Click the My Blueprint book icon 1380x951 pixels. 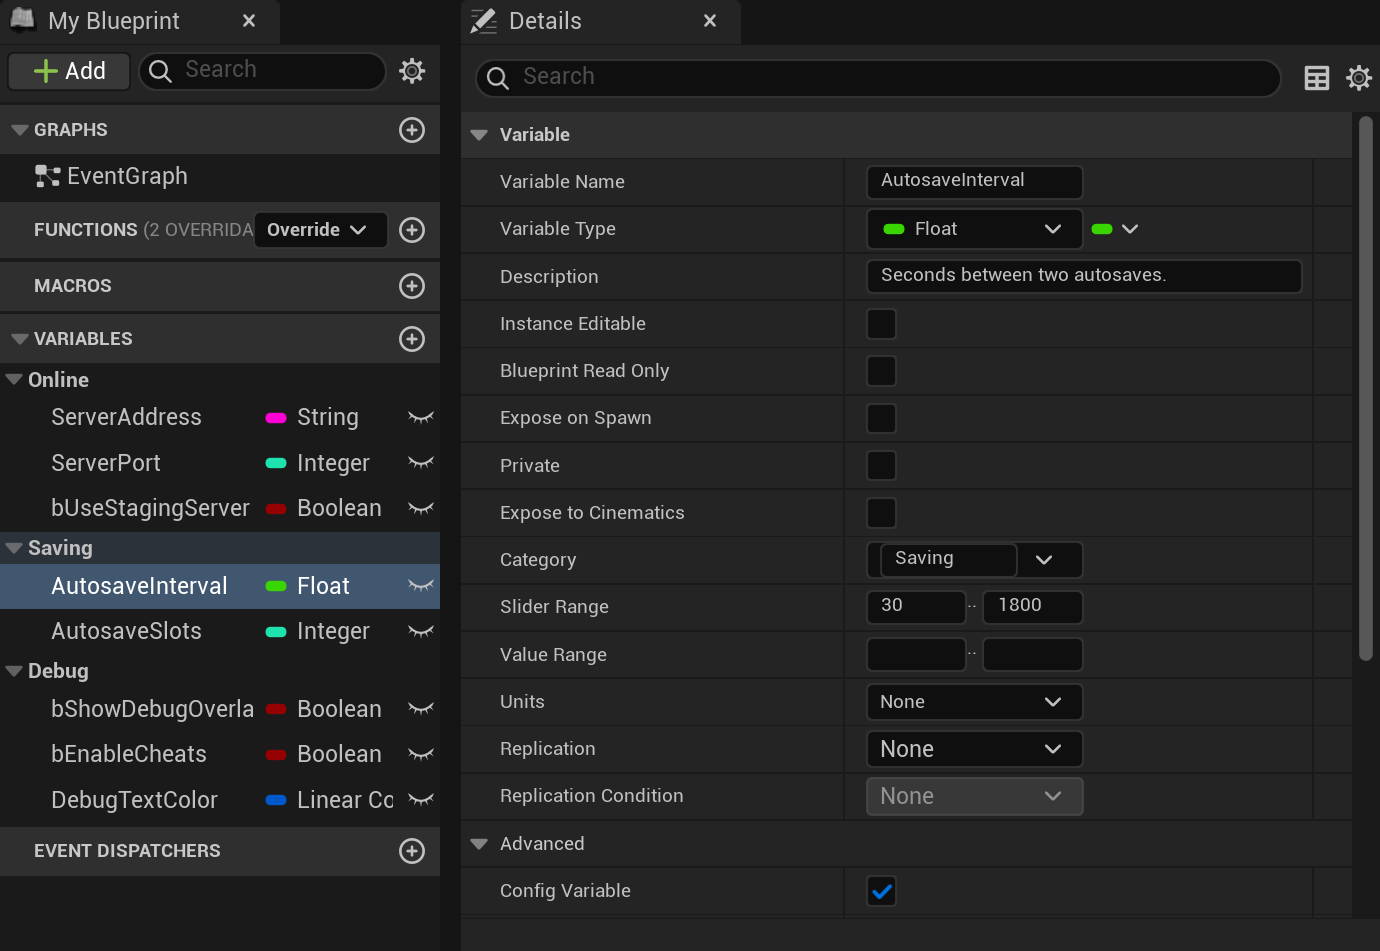22,20
